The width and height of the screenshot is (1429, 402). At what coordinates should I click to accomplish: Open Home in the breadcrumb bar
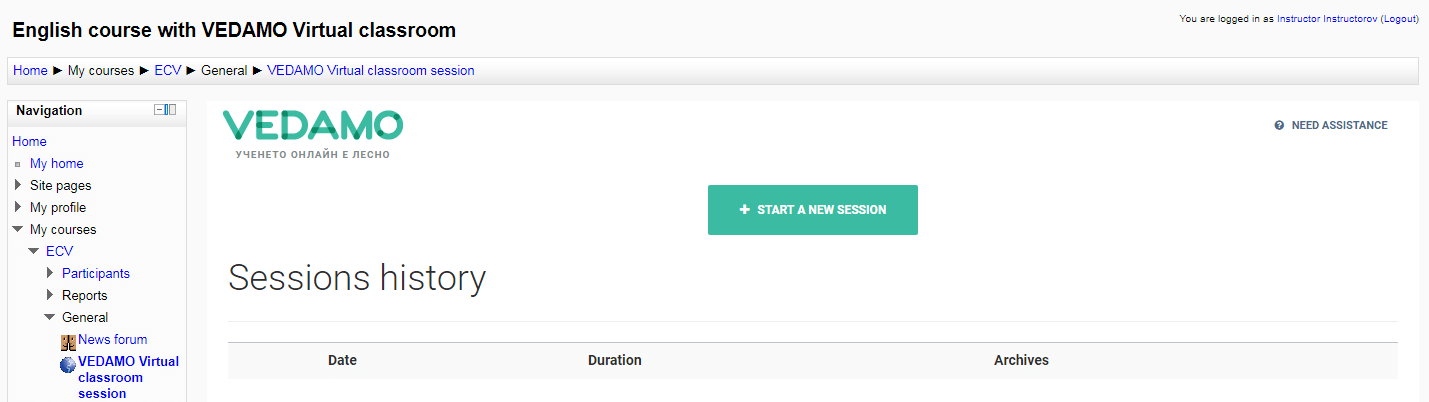(30, 71)
